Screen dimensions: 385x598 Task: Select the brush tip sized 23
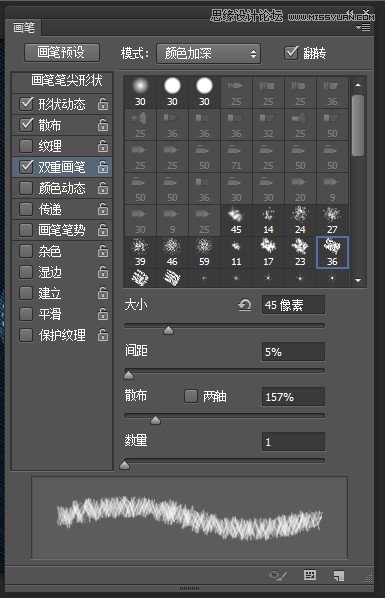click(x=300, y=252)
